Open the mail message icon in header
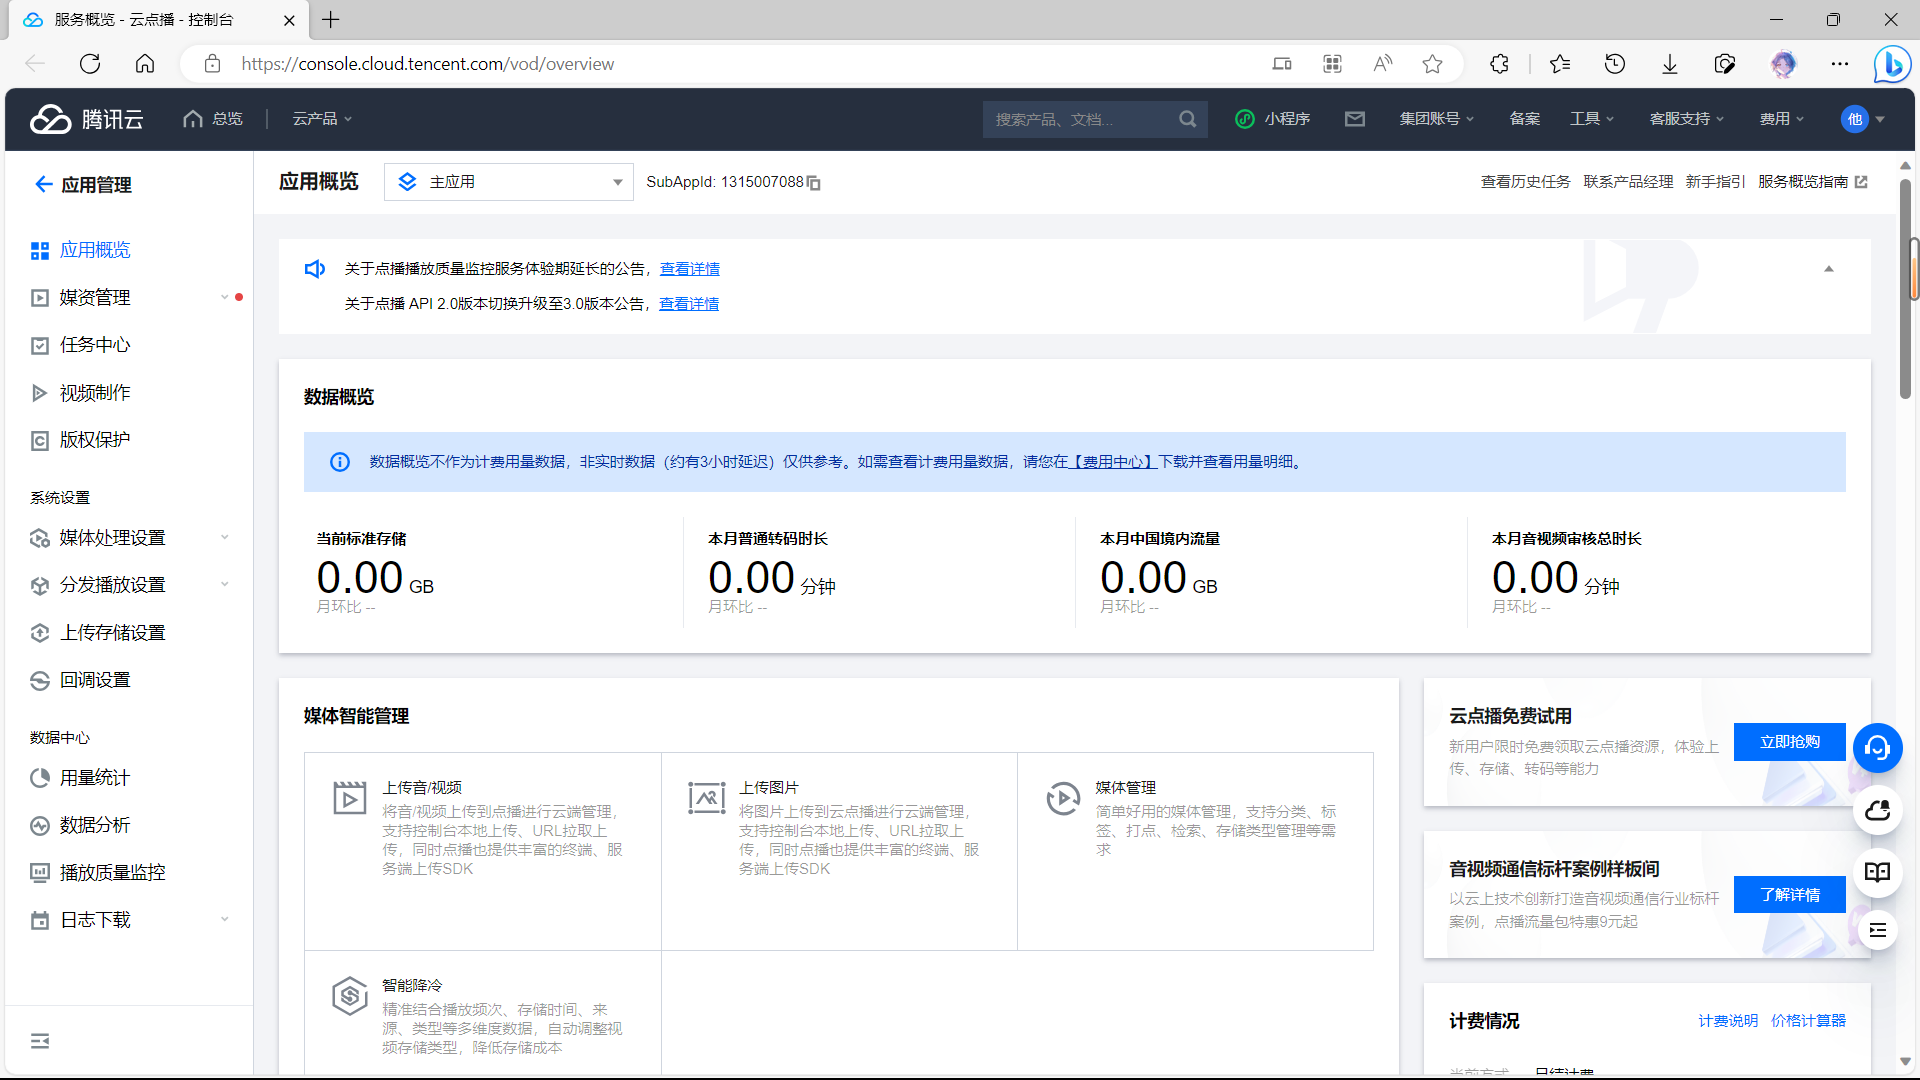Screen dimensions: 1920x1080 tap(1355, 119)
